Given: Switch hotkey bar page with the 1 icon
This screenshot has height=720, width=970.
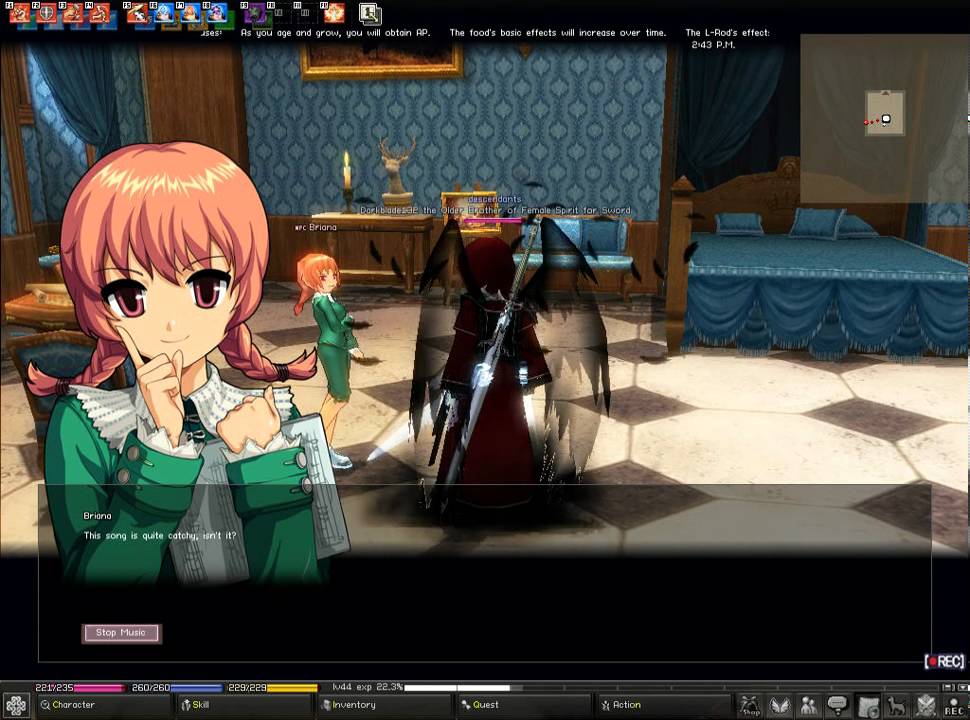Looking at the screenshot, I should [370, 14].
